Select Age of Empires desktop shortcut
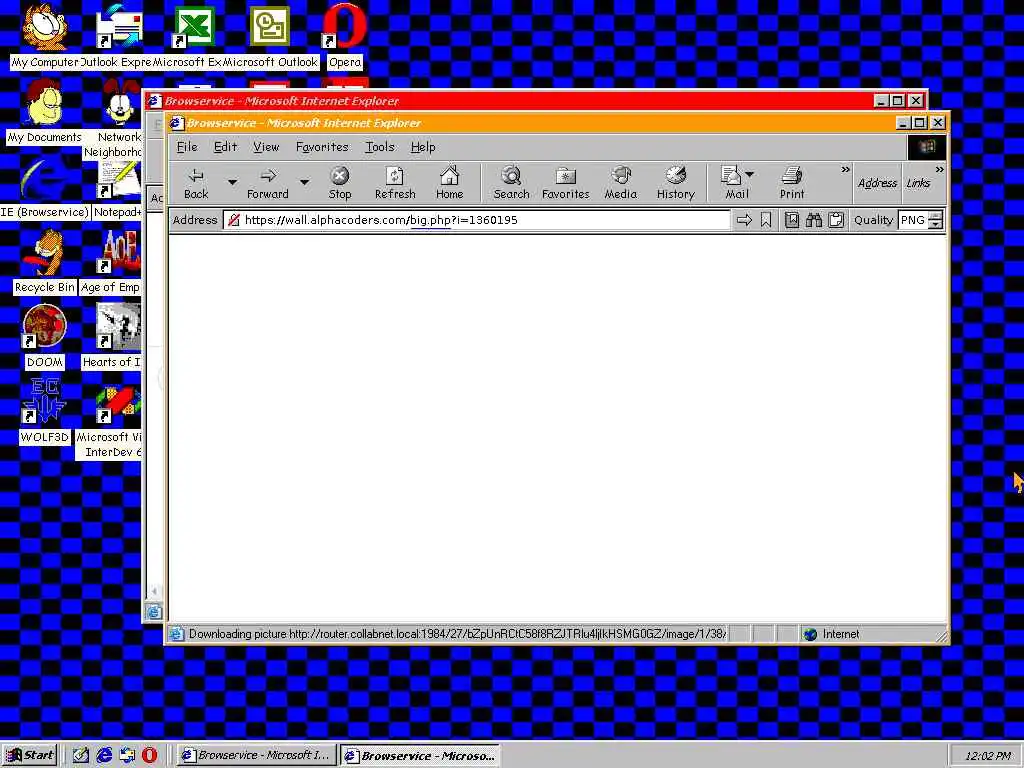 point(111,263)
